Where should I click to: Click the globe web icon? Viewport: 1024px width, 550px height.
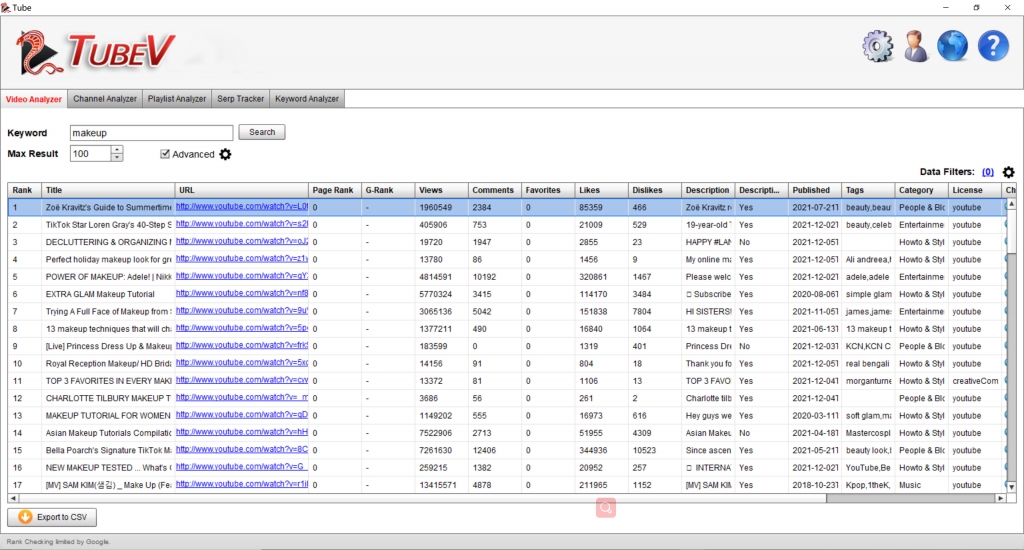(953, 46)
